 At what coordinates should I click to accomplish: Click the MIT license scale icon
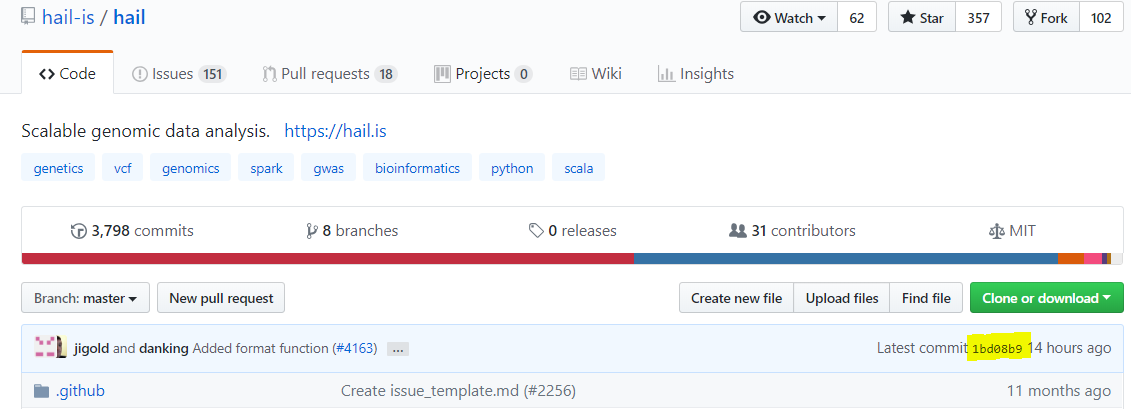pos(997,232)
